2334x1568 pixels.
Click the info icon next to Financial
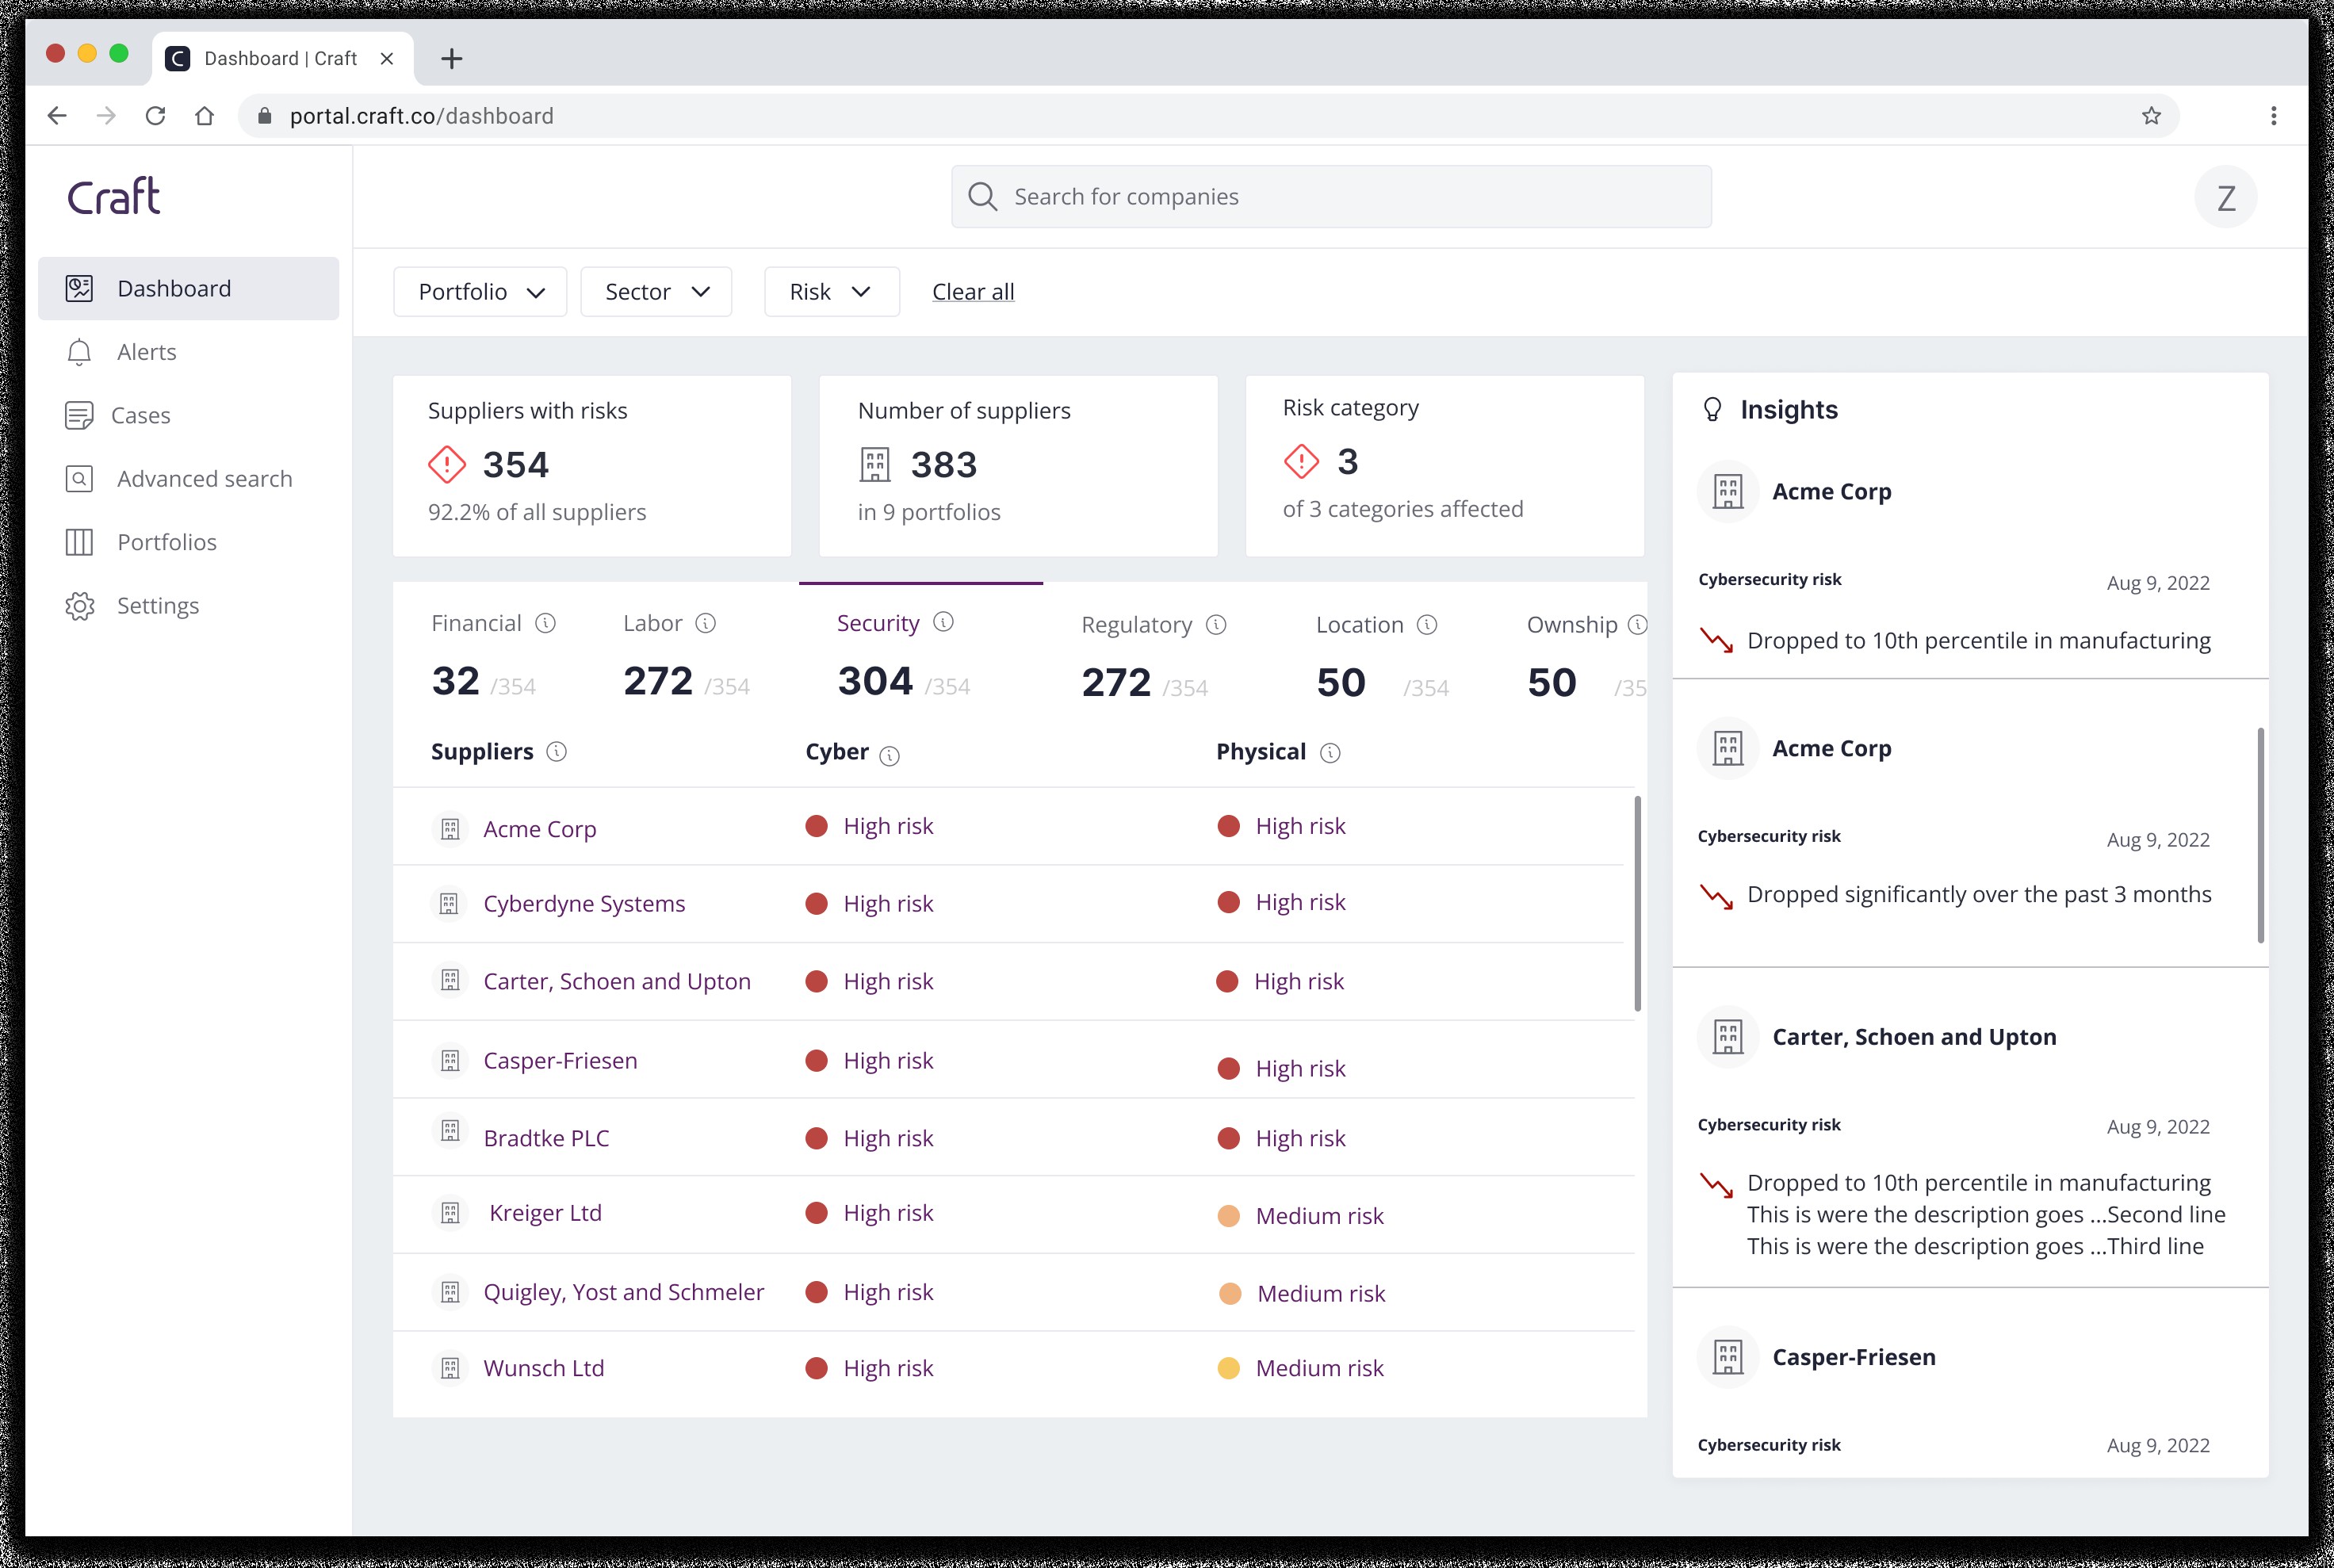coord(545,623)
